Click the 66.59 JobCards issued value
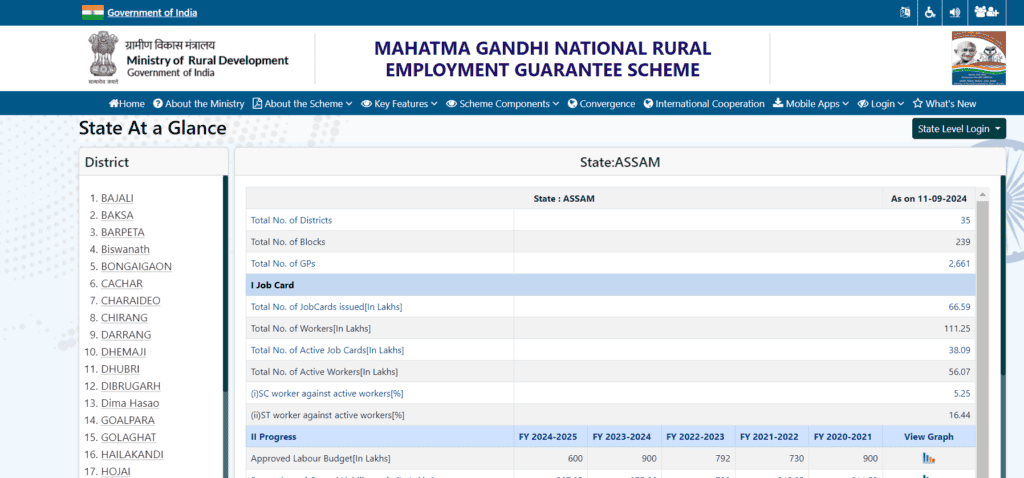 tap(959, 306)
